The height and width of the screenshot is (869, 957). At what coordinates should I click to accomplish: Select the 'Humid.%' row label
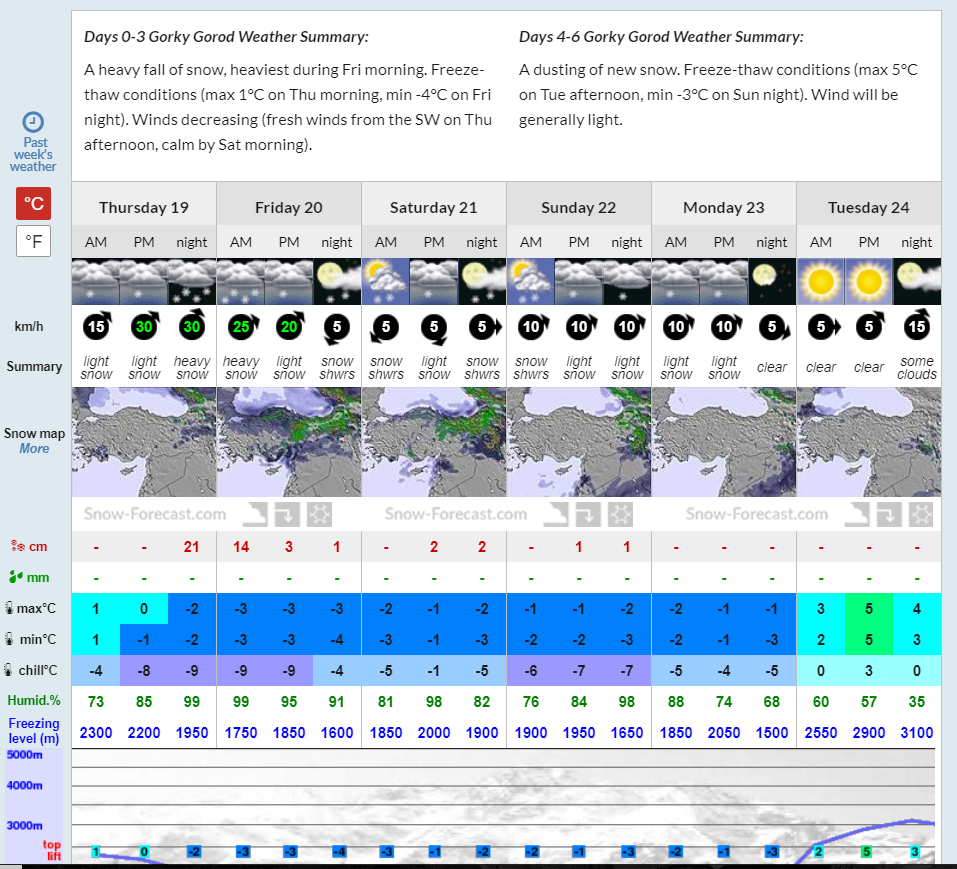click(x=34, y=701)
